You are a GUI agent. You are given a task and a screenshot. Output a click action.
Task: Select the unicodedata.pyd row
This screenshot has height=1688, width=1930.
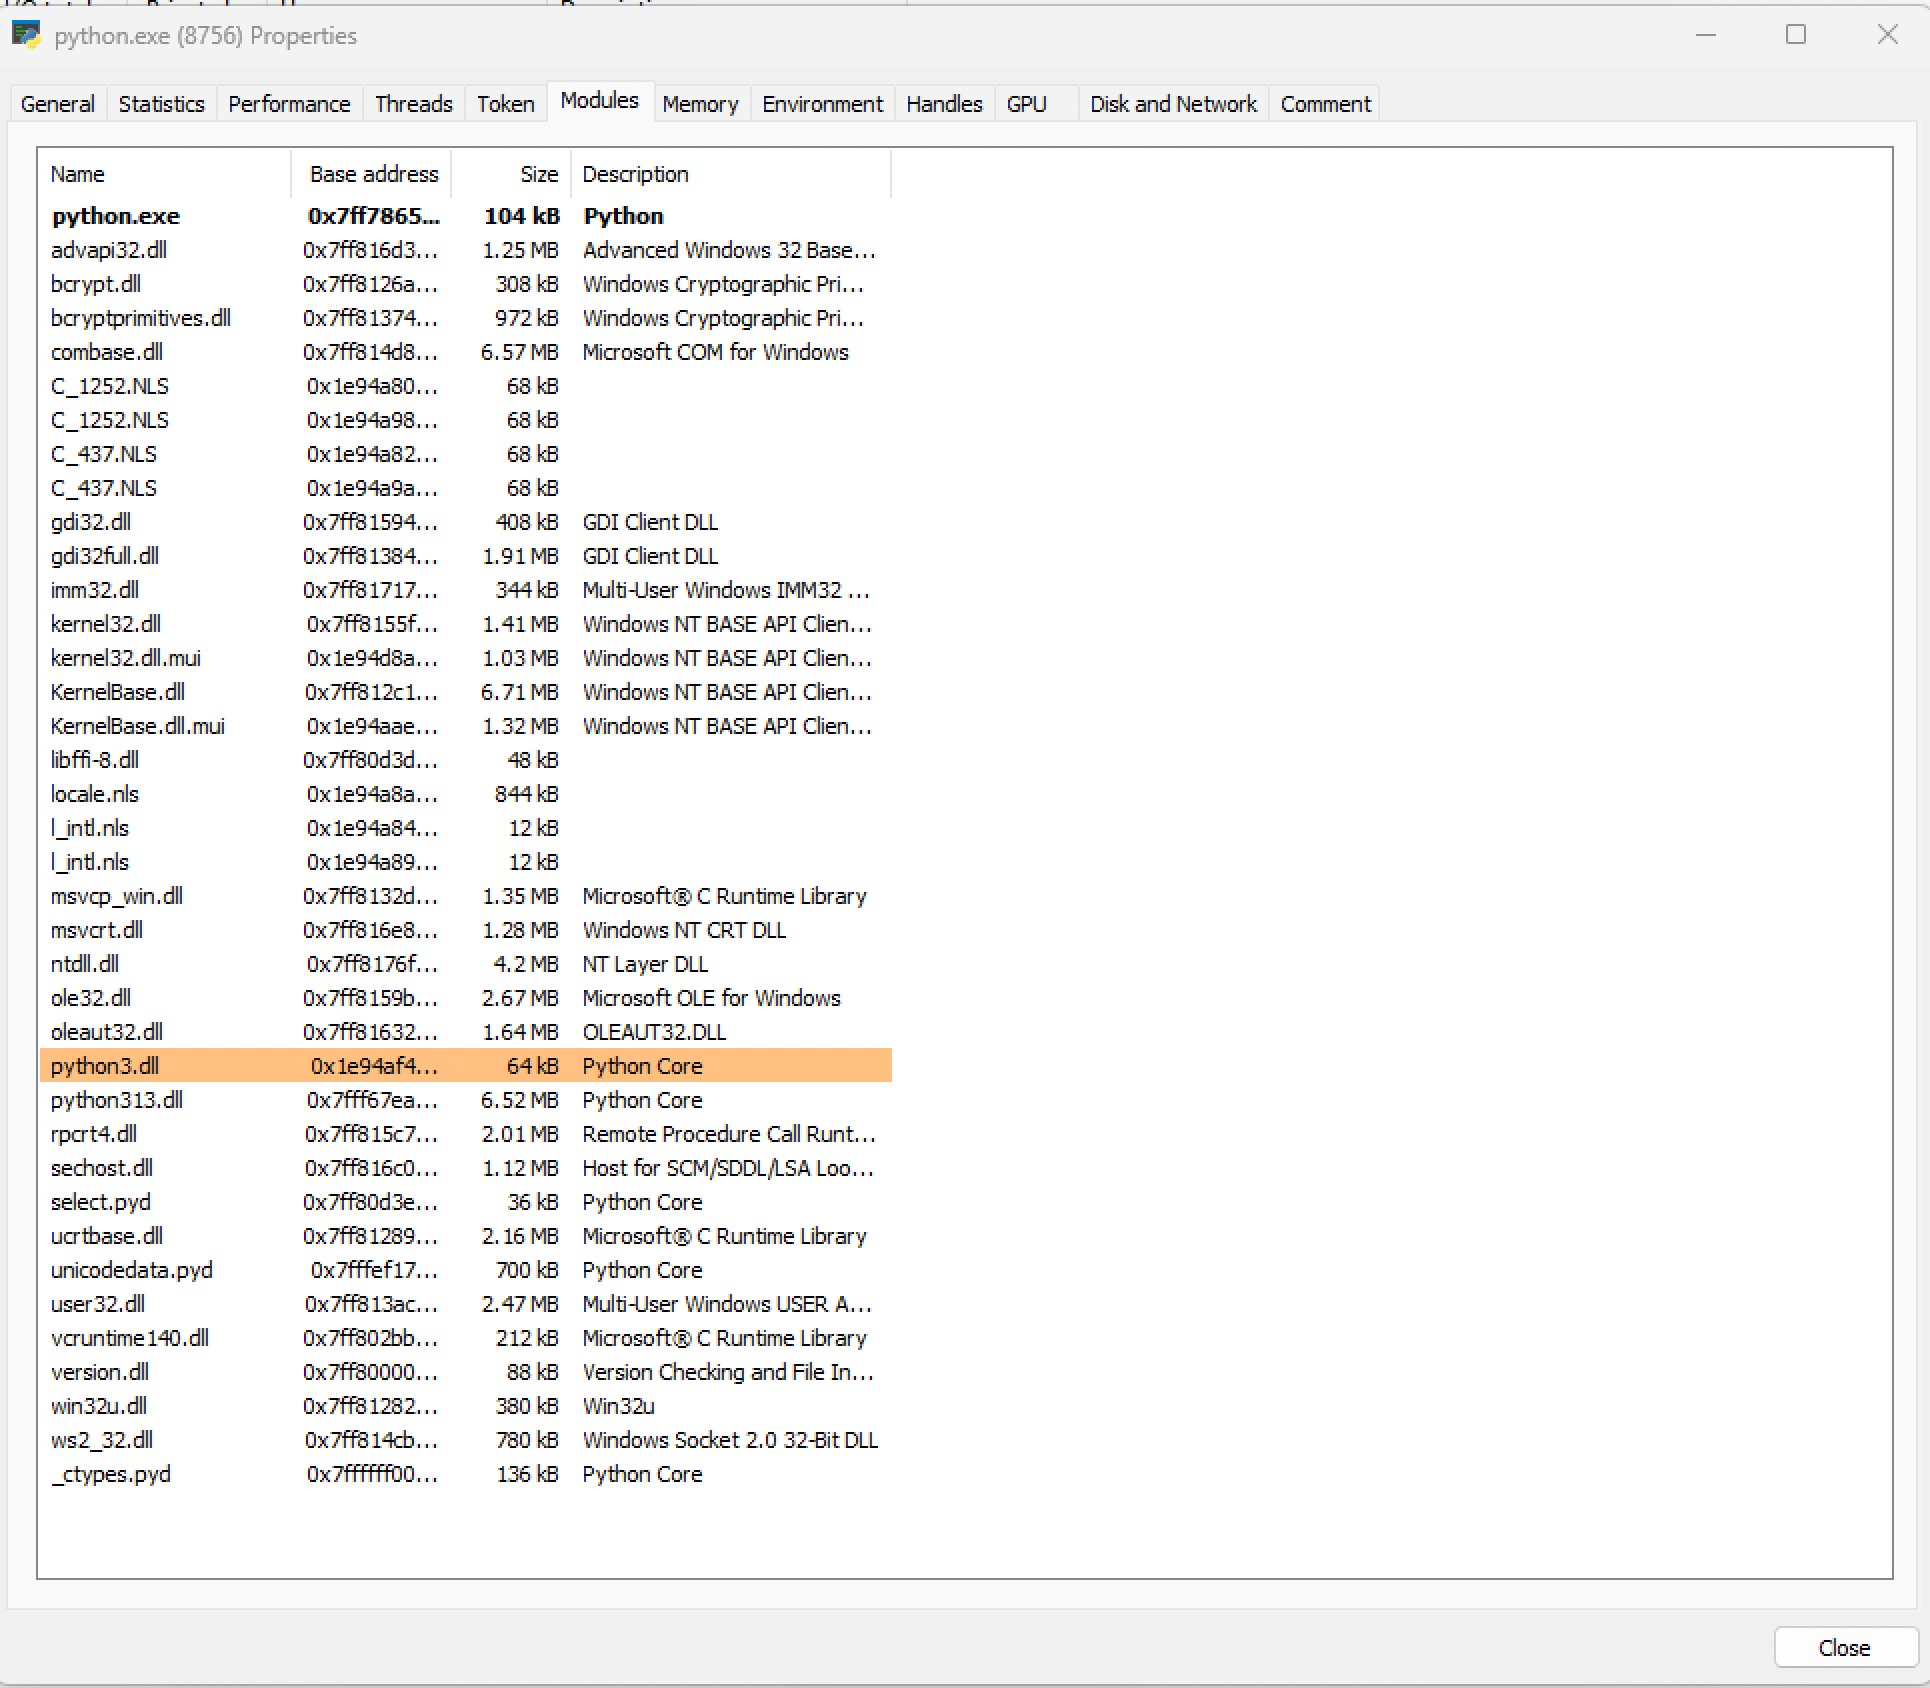(x=466, y=1270)
